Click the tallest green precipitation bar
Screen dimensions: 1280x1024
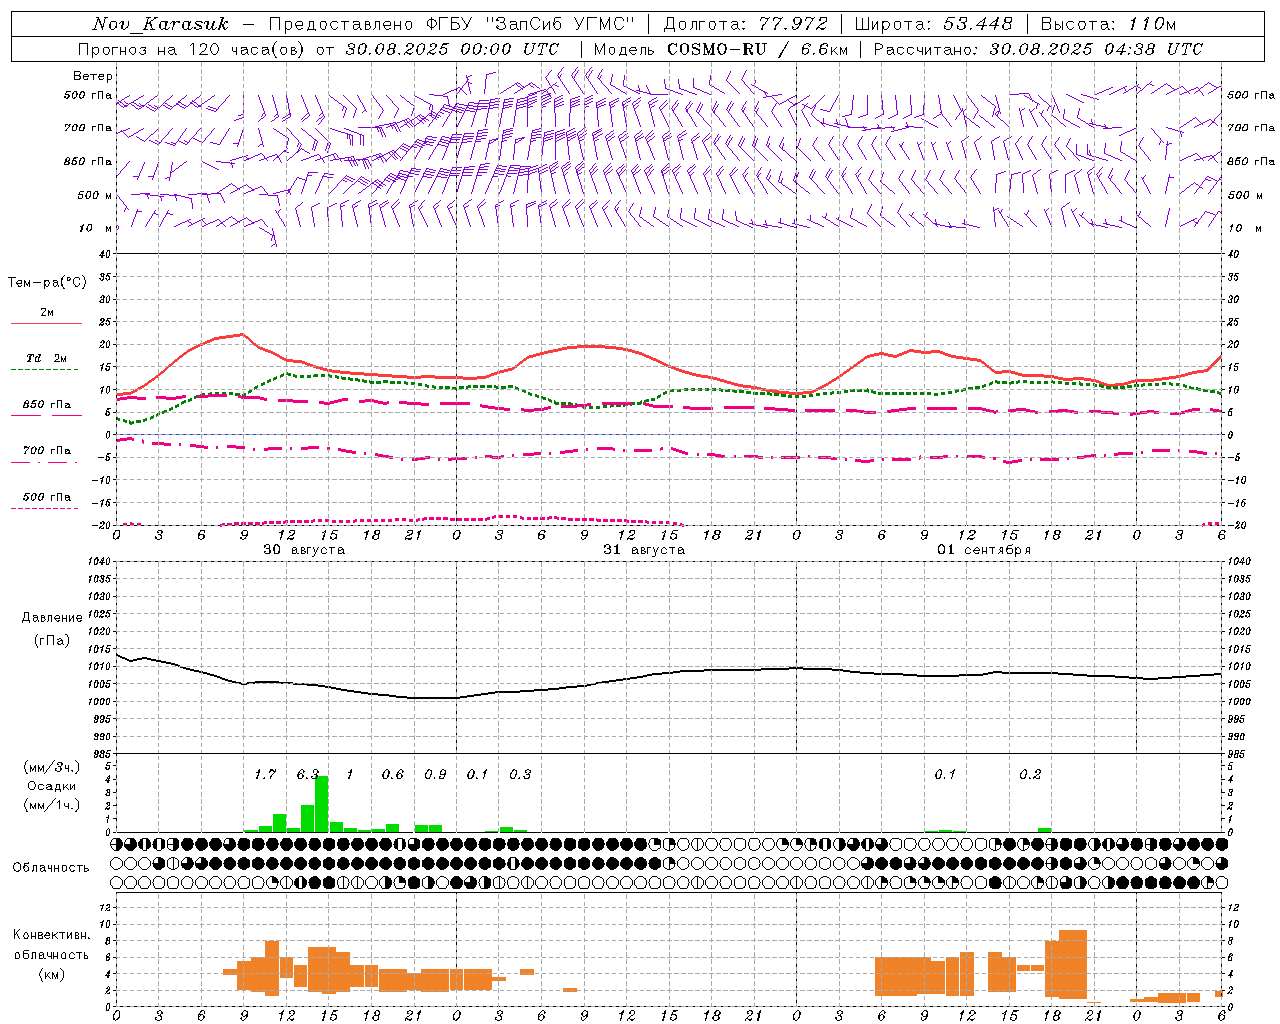(x=321, y=804)
